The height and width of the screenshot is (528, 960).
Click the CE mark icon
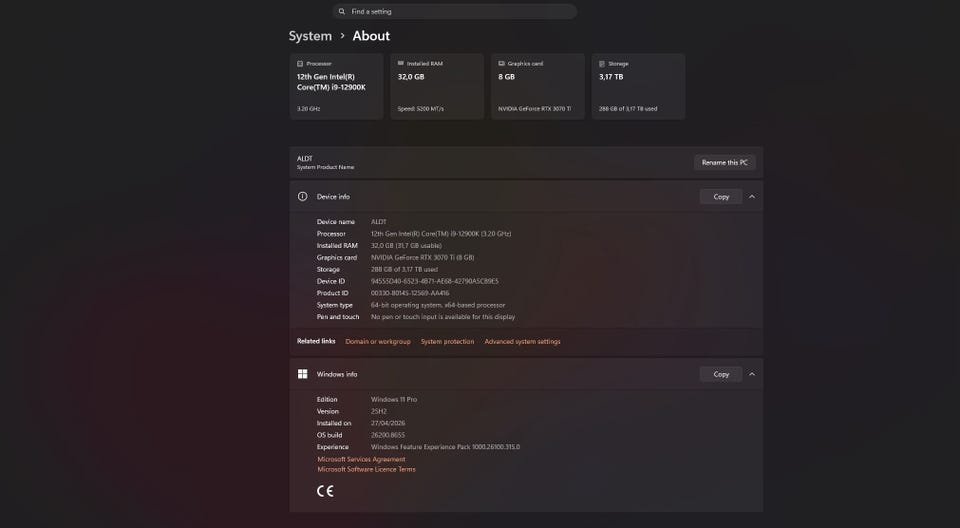(x=325, y=491)
